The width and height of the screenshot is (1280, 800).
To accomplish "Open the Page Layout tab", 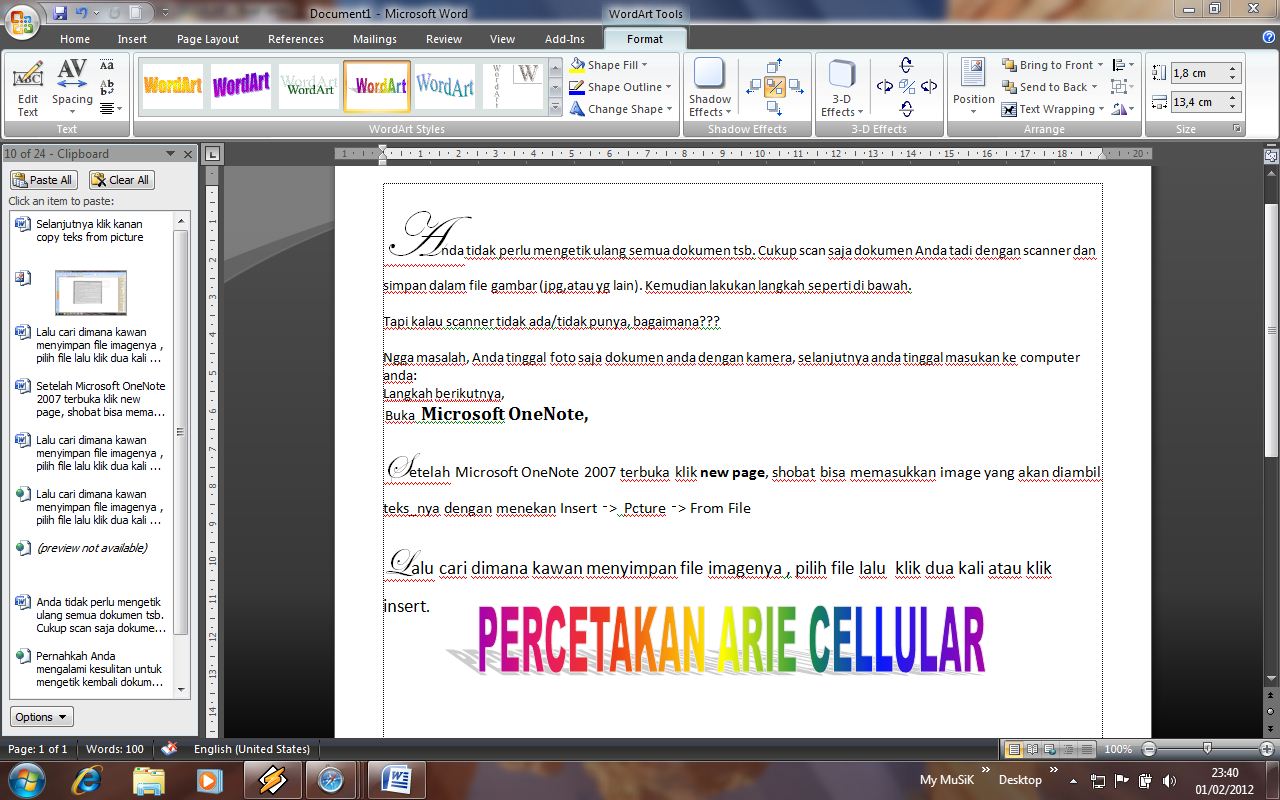I will click(208, 39).
